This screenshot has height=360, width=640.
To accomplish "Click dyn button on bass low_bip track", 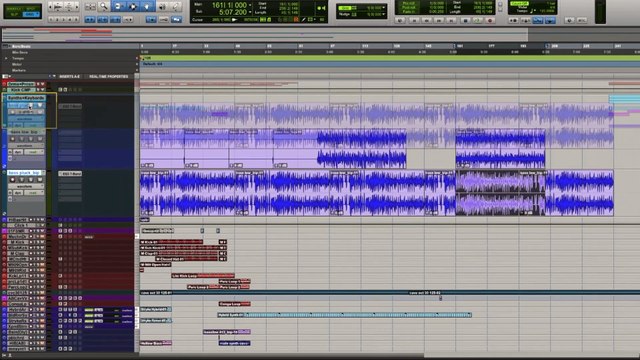I will (18, 152).
